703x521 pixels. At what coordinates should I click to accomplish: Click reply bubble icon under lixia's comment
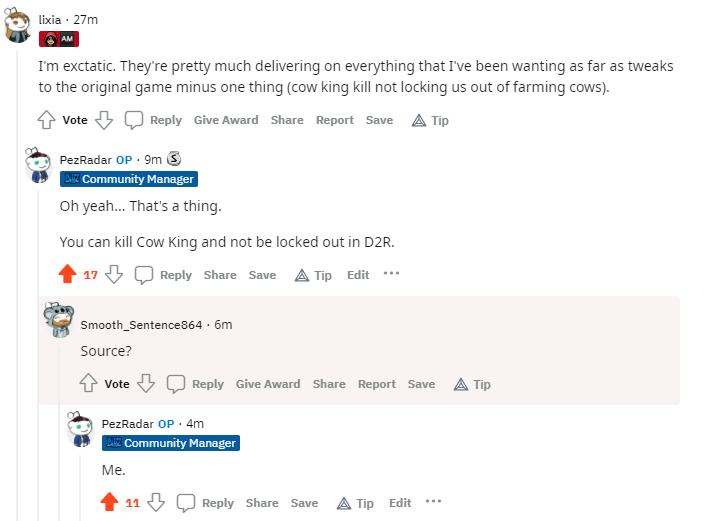tap(134, 120)
